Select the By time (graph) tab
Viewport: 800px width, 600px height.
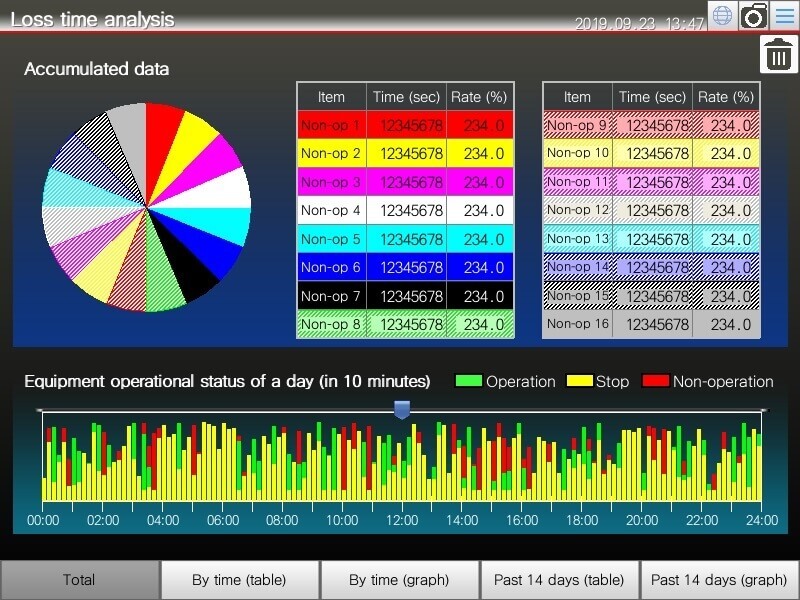click(x=399, y=580)
